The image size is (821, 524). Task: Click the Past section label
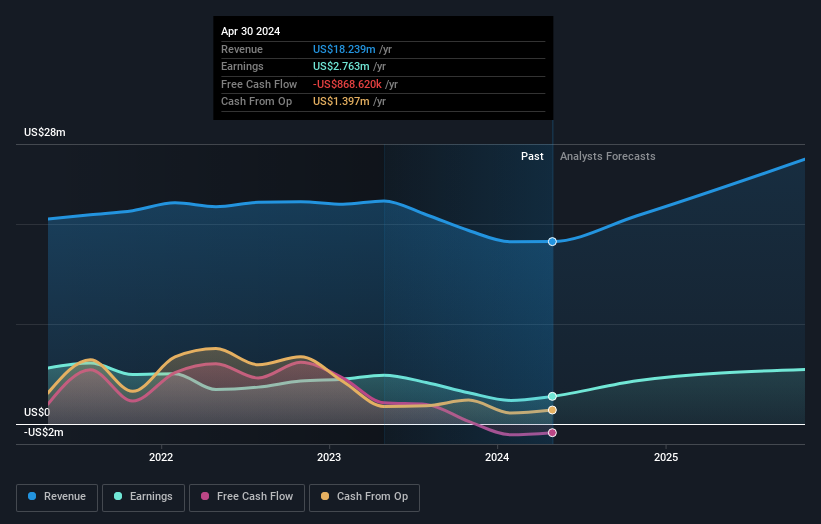532,156
